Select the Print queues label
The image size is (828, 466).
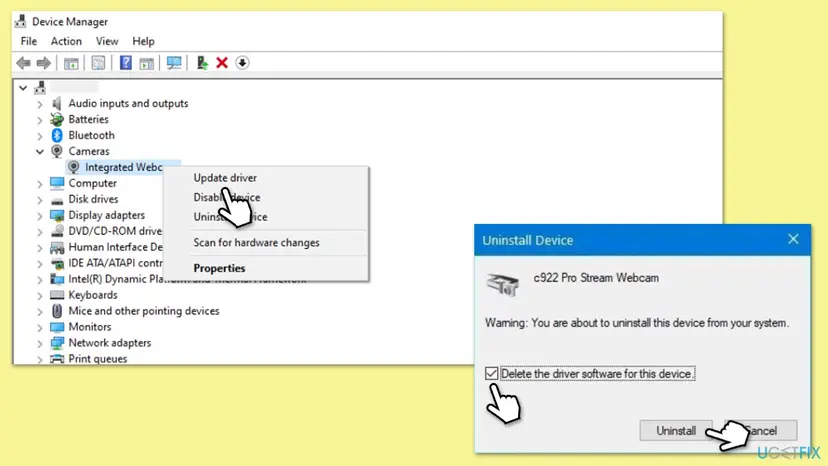(x=98, y=359)
